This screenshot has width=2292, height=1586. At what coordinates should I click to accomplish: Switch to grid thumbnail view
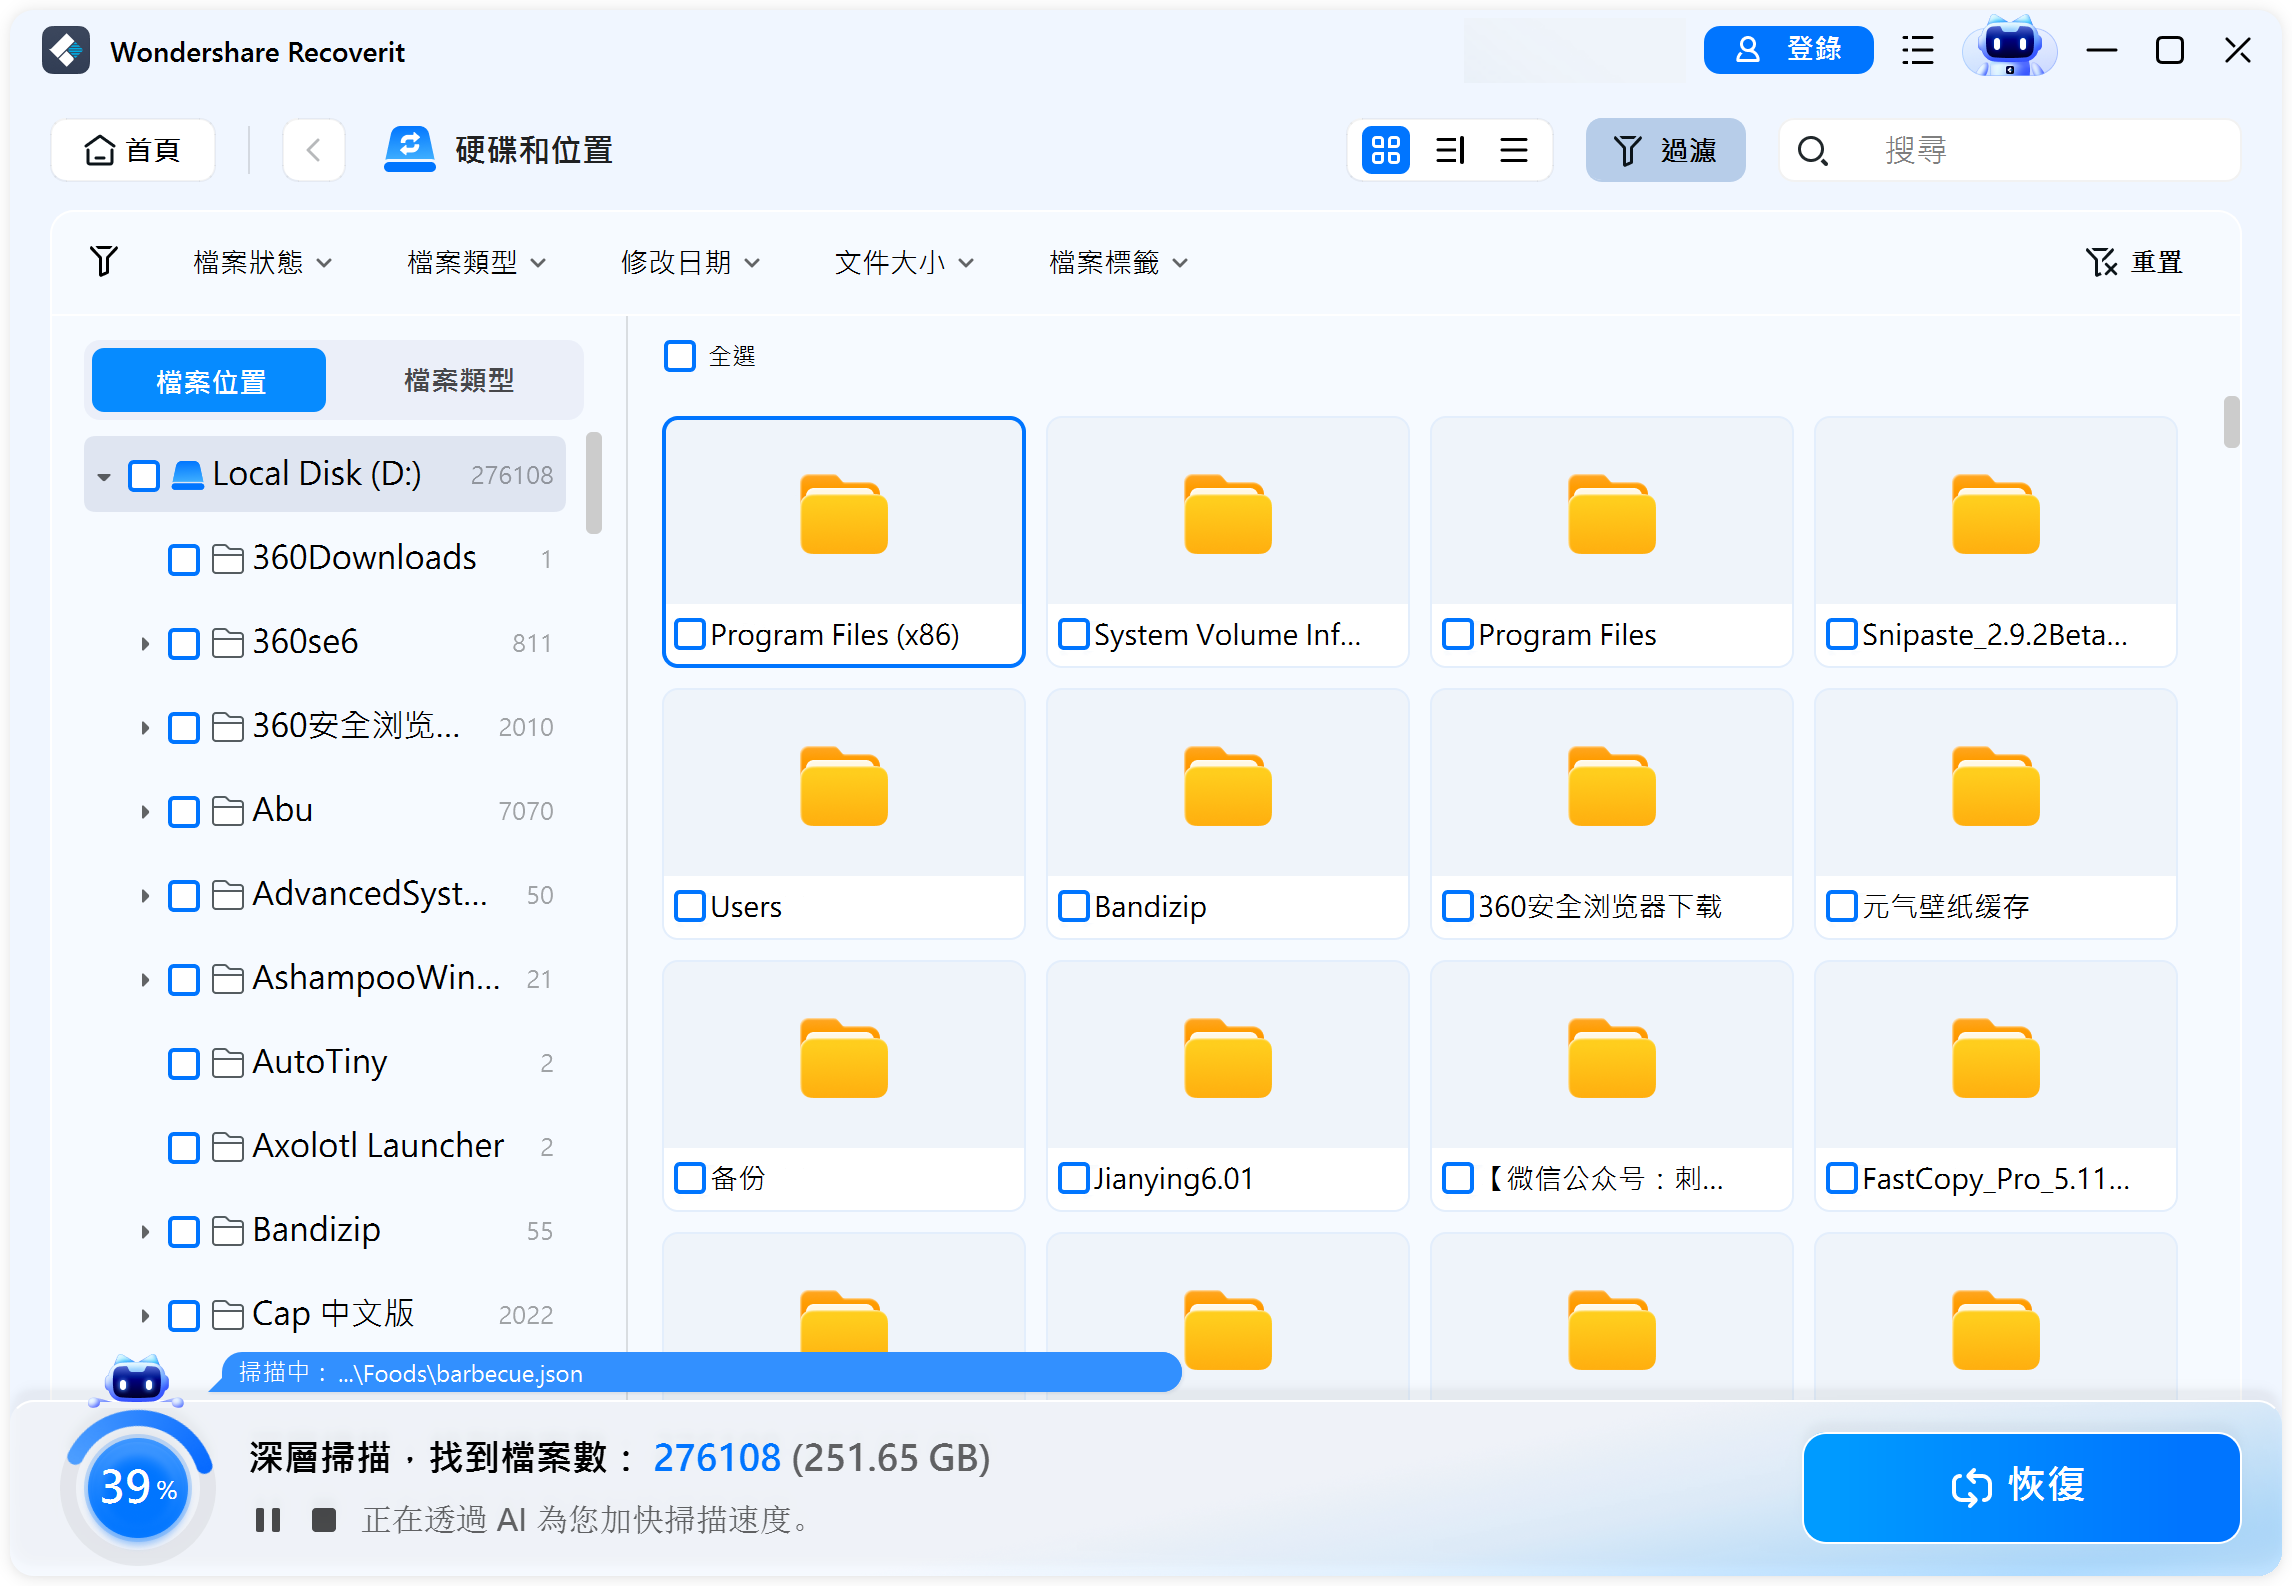pyautogui.click(x=1386, y=150)
